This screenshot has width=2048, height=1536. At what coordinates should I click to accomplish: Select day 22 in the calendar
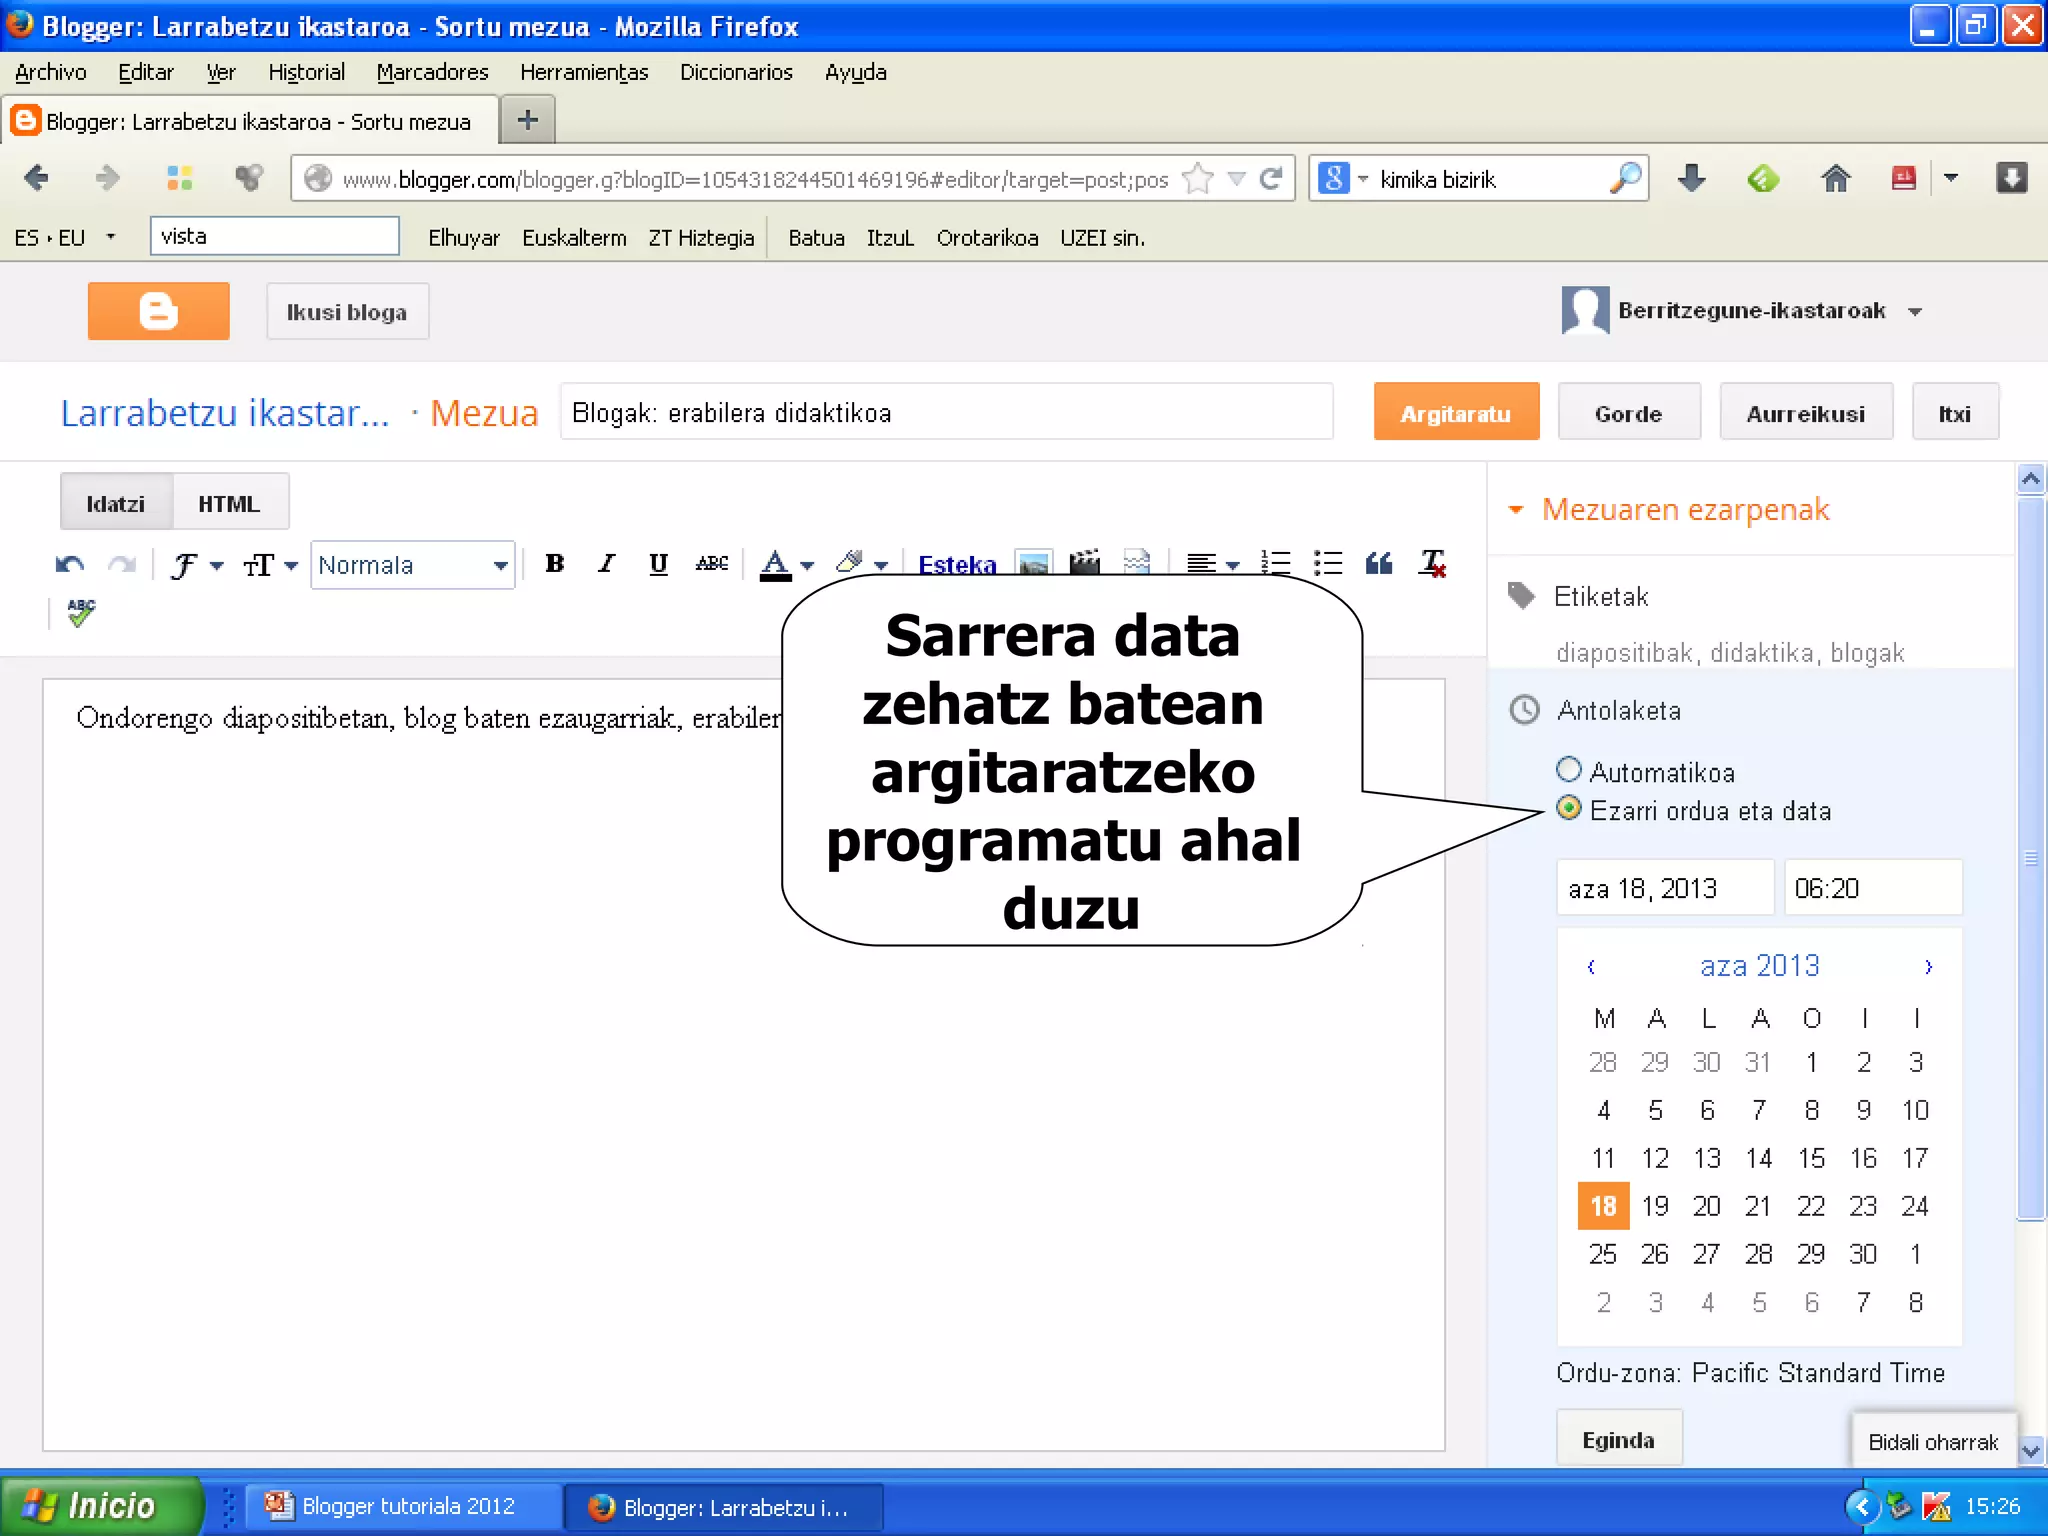pos(1811,1206)
